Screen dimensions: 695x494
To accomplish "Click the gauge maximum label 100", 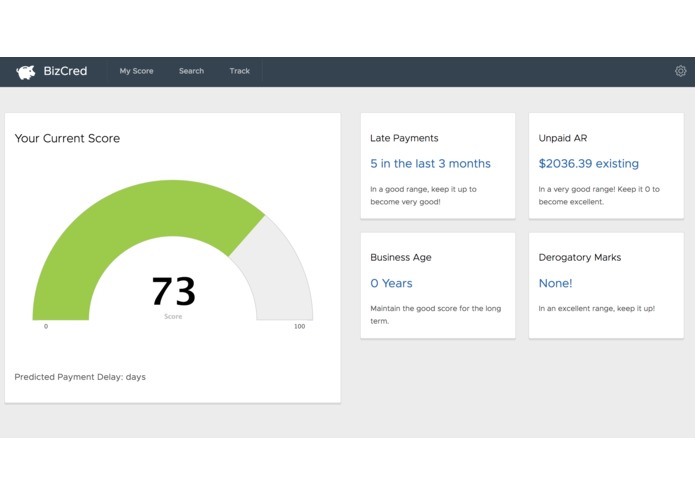I will point(300,327).
